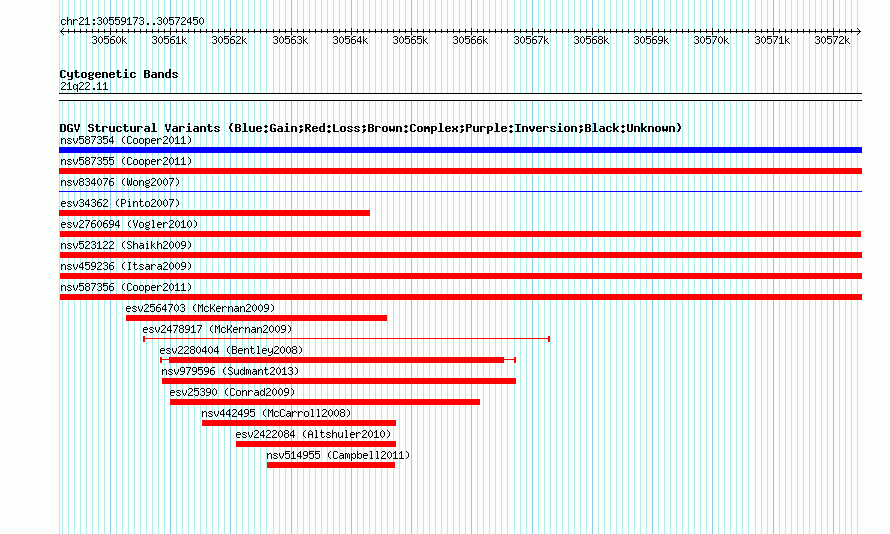Open esv34362 (Pinto2007) variant label
Screen dimensions: 890x534
[x=120, y=203]
